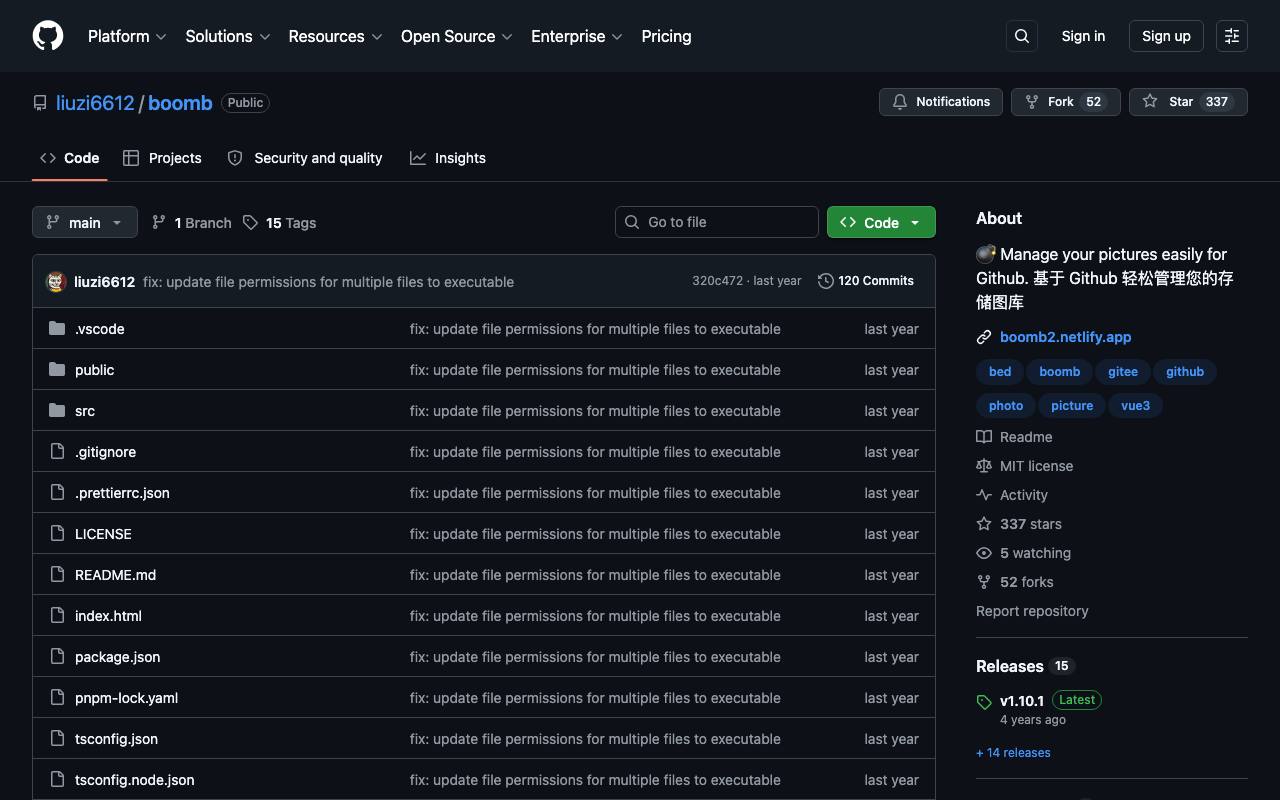The height and width of the screenshot is (800, 1280).
Task: Click the src folder icon
Action: (57, 410)
